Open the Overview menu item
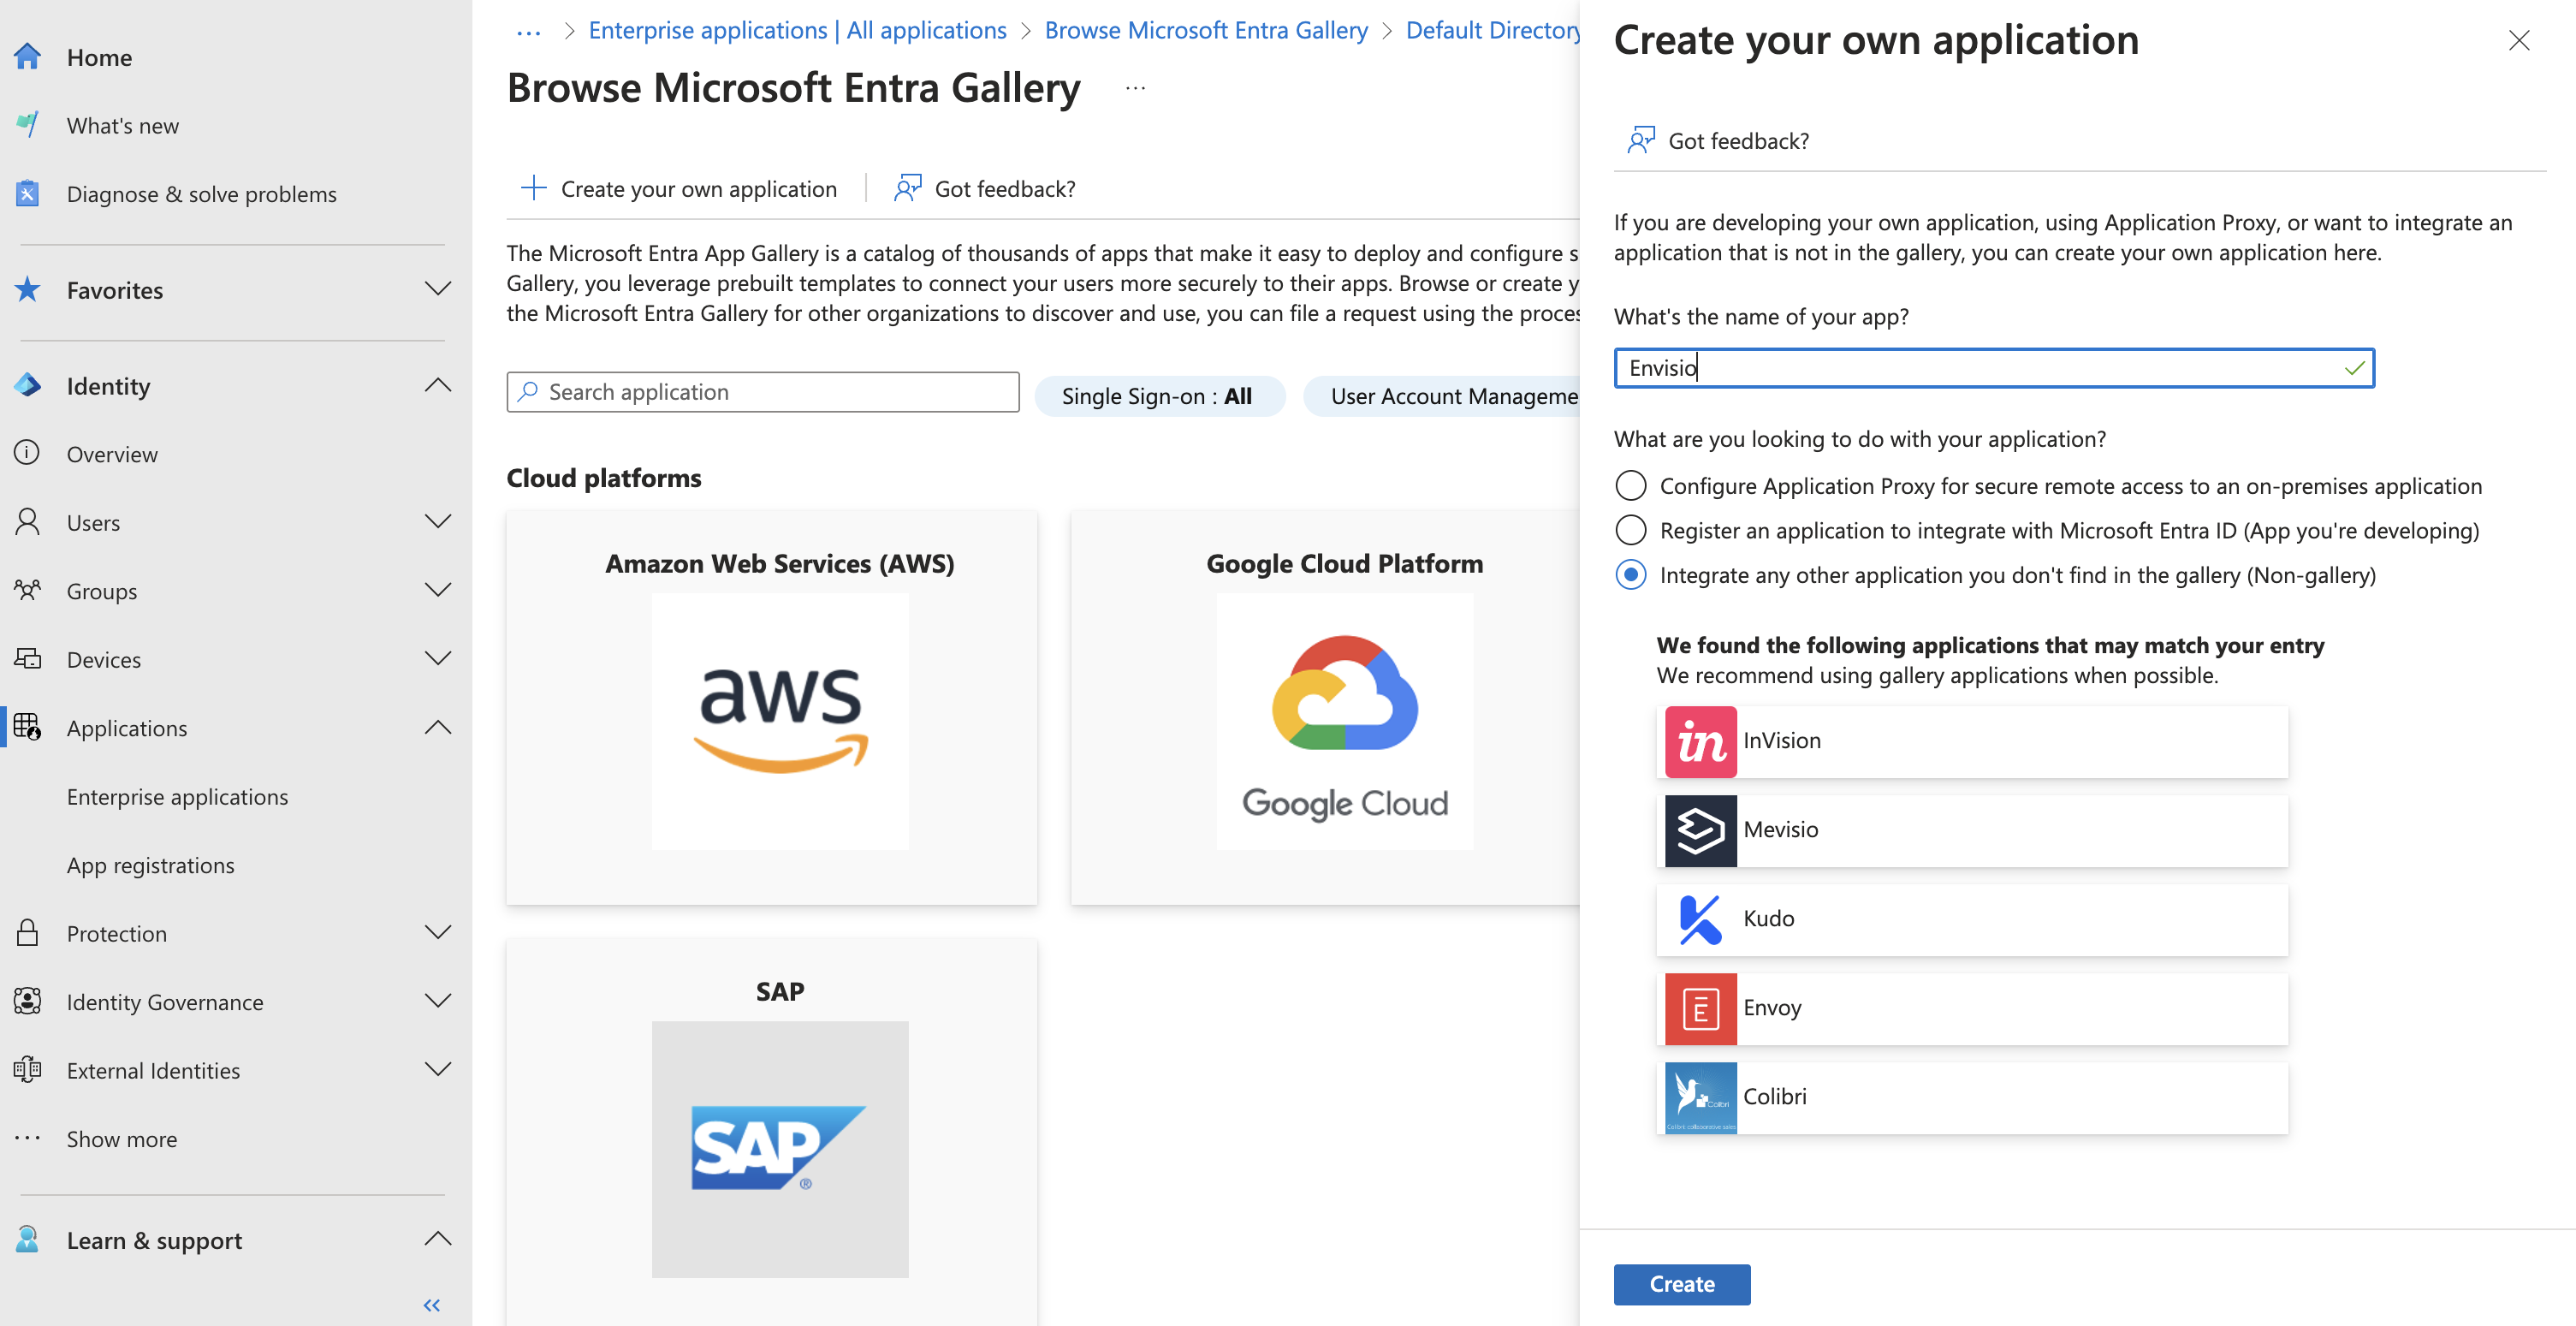2576x1326 pixels. (x=112, y=454)
